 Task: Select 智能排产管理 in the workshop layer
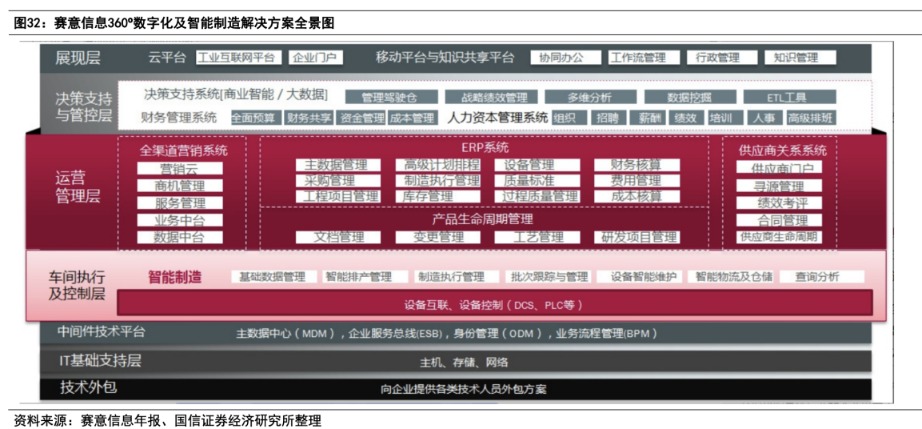click(358, 277)
